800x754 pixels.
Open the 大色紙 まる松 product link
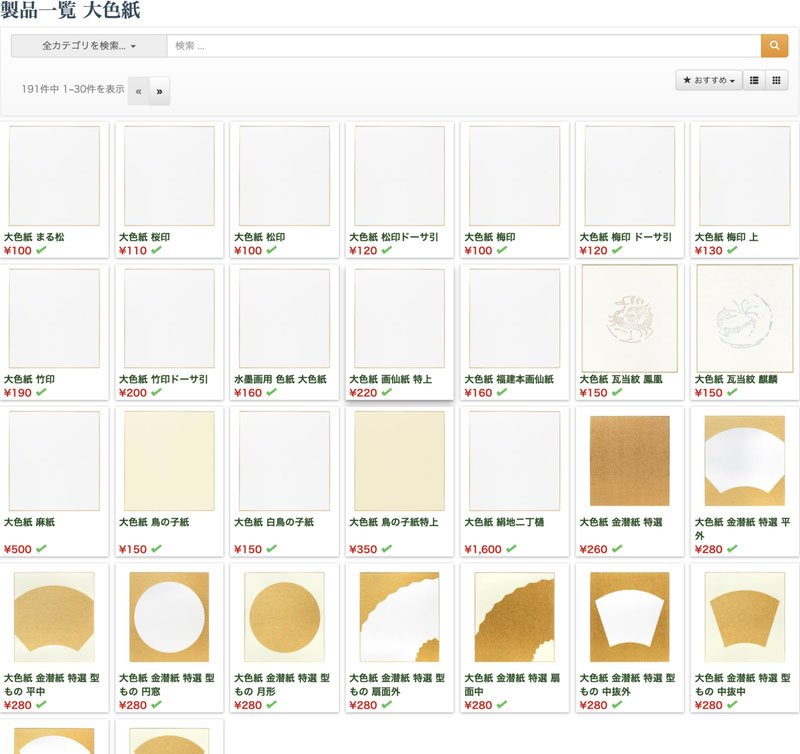click(x=35, y=237)
